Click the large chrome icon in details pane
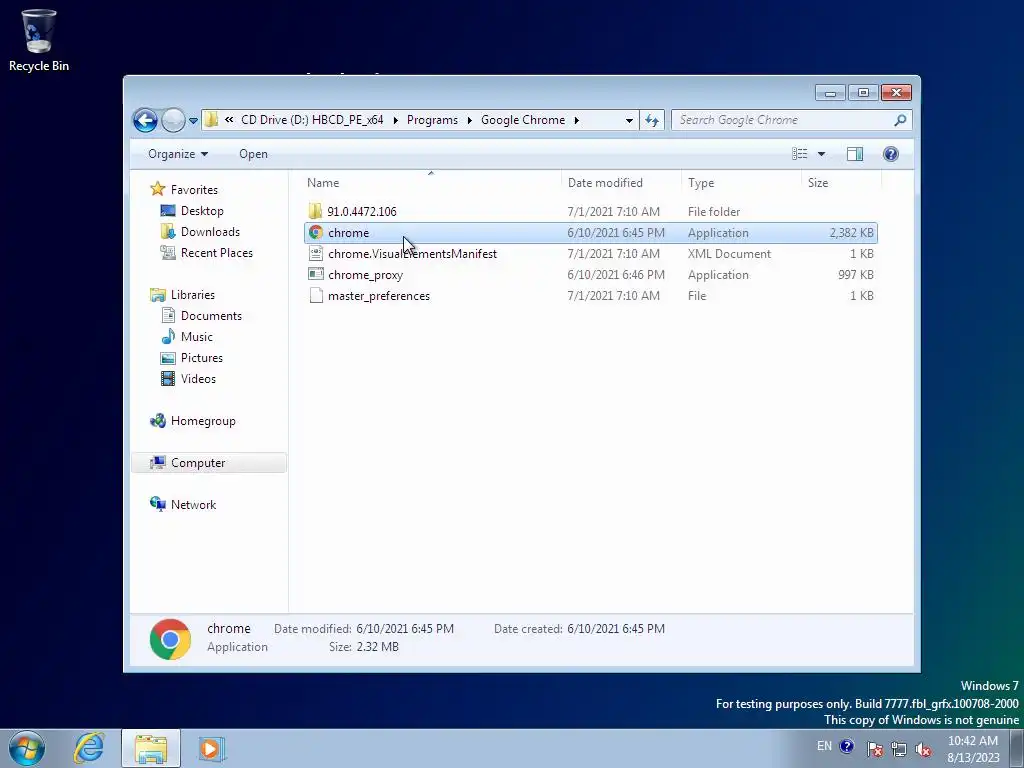 tap(170, 639)
